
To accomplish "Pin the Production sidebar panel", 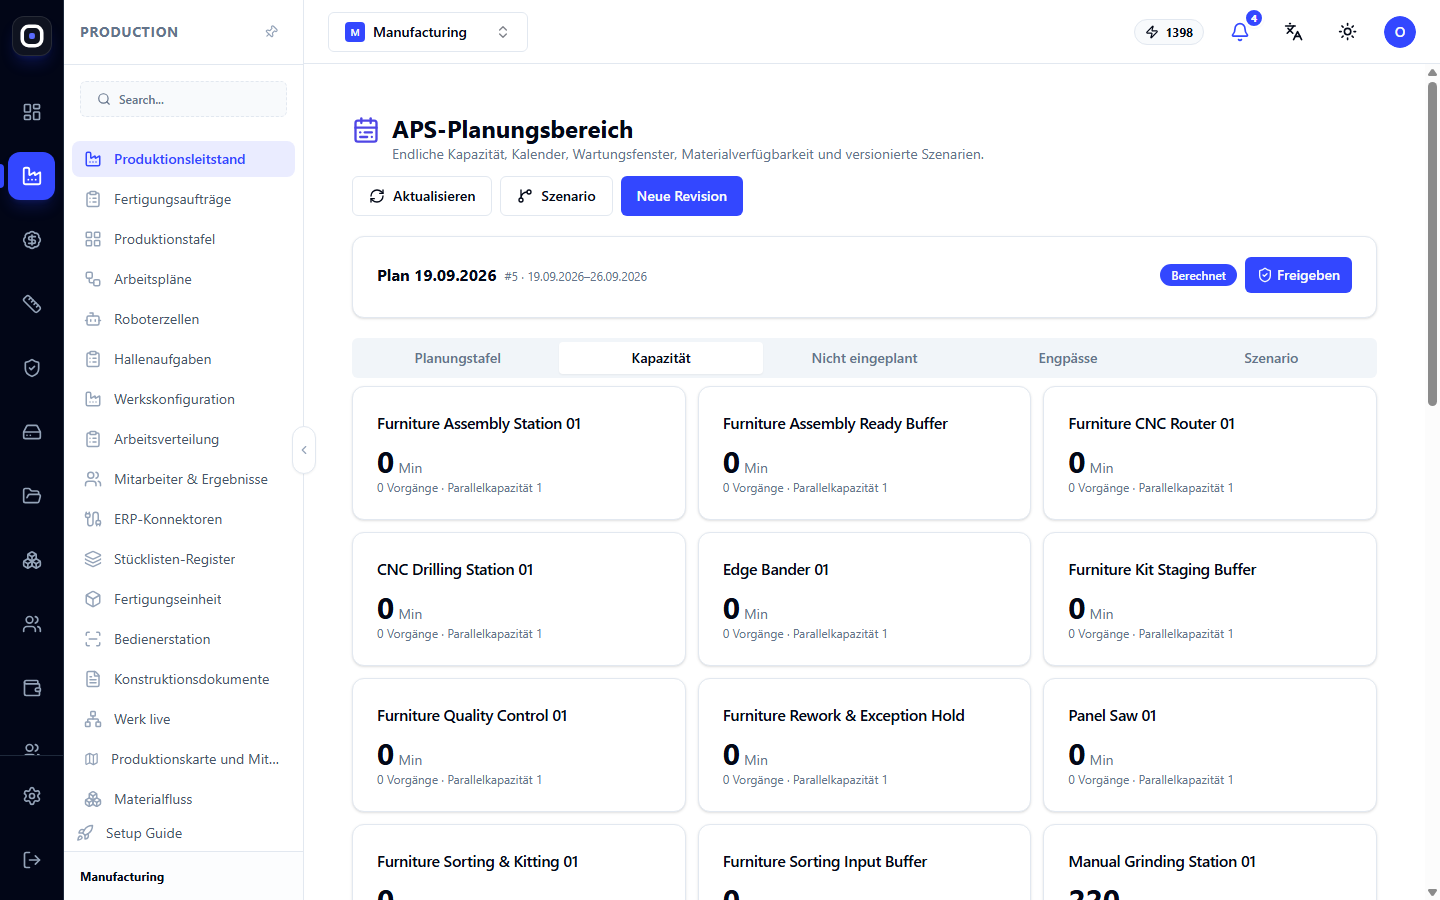I will point(271,32).
